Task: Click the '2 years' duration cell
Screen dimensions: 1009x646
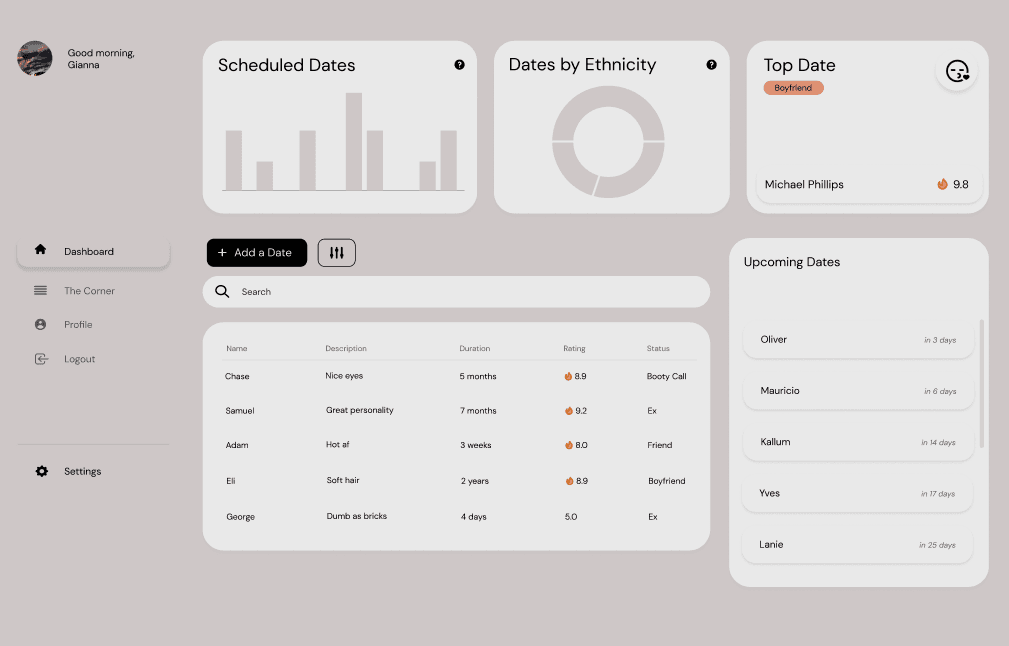Action: click(475, 481)
